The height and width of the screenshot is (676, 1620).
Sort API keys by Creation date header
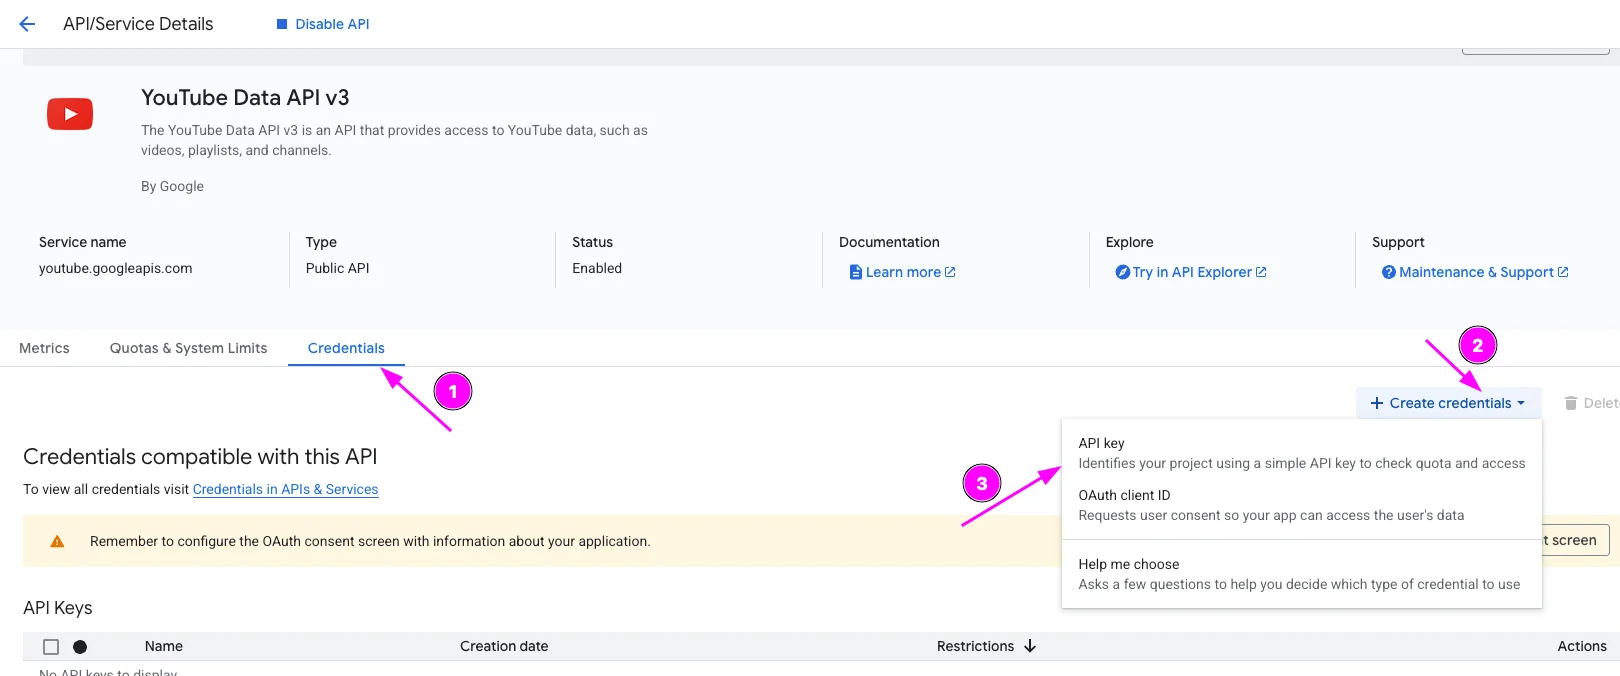click(503, 646)
